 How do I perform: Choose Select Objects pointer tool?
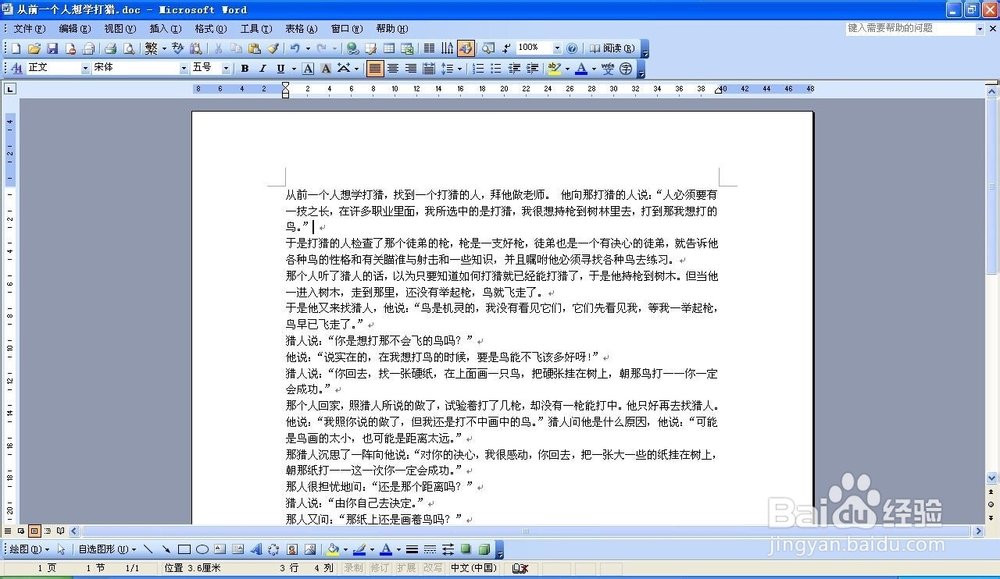pyautogui.click(x=61, y=549)
